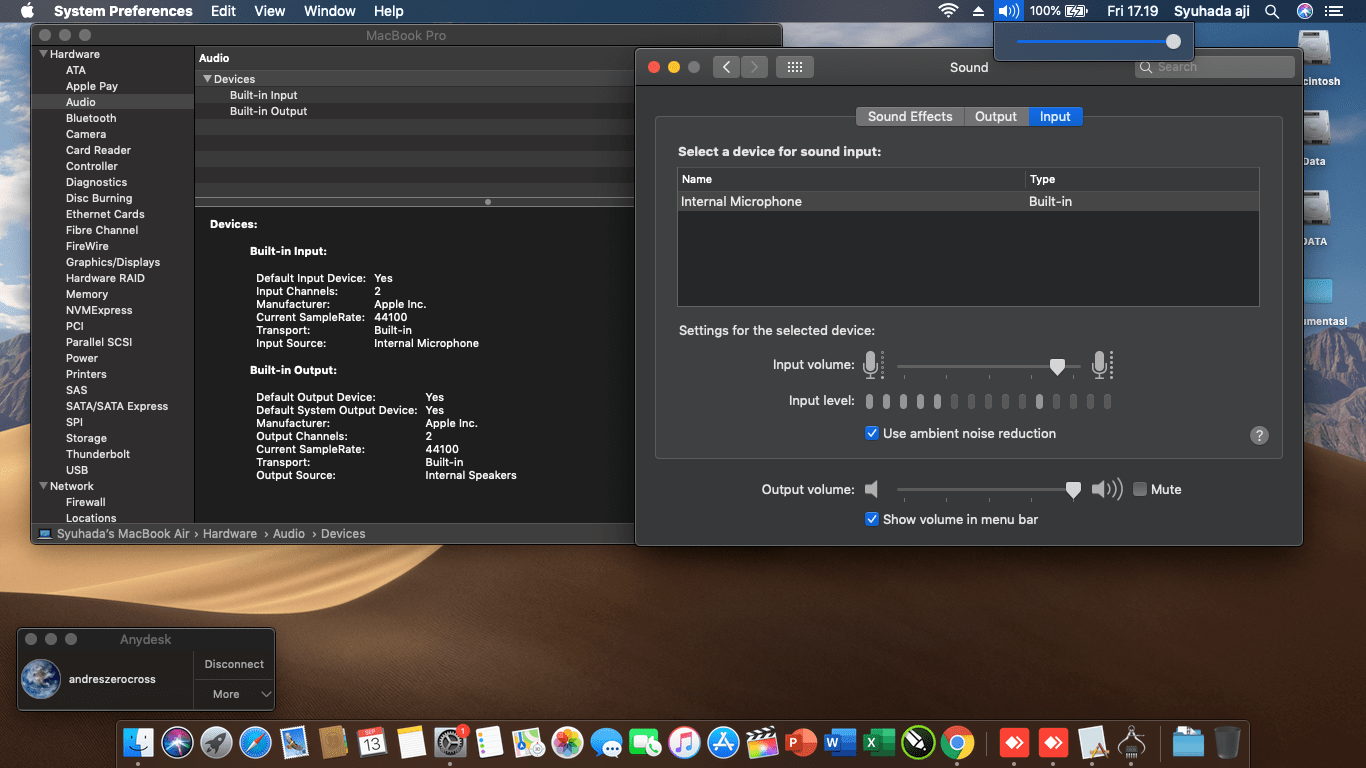Image resolution: width=1366 pixels, height=768 pixels.
Task: Collapse the Hardware section triangle
Action: coord(43,54)
